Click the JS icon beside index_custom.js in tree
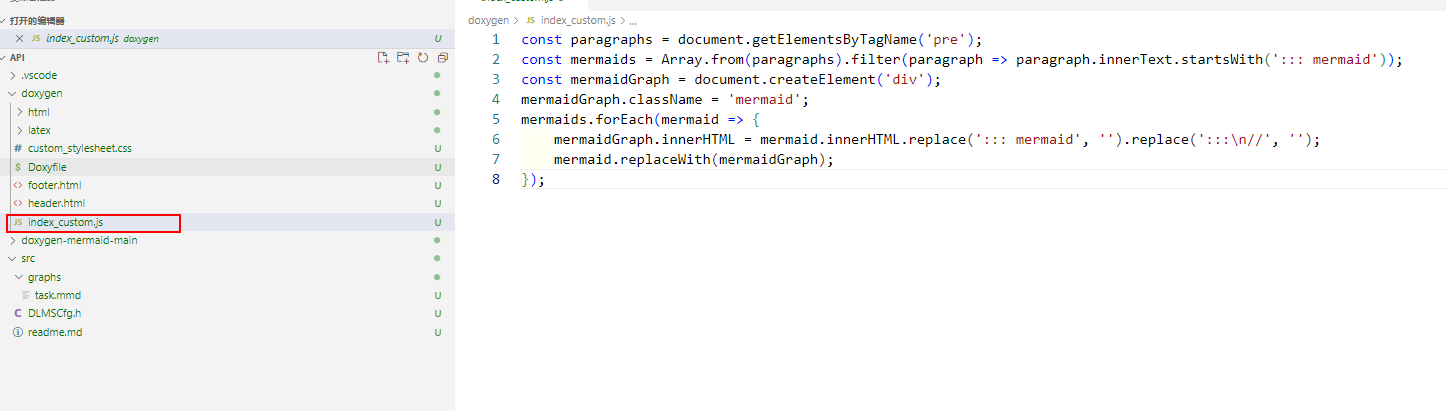Image resolution: width=1446 pixels, height=411 pixels. [x=17, y=222]
